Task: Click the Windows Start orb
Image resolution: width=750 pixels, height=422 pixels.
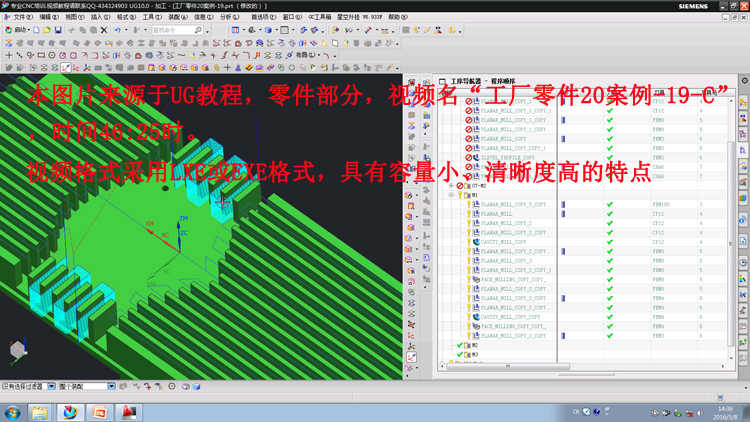Action: click(12, 413)
